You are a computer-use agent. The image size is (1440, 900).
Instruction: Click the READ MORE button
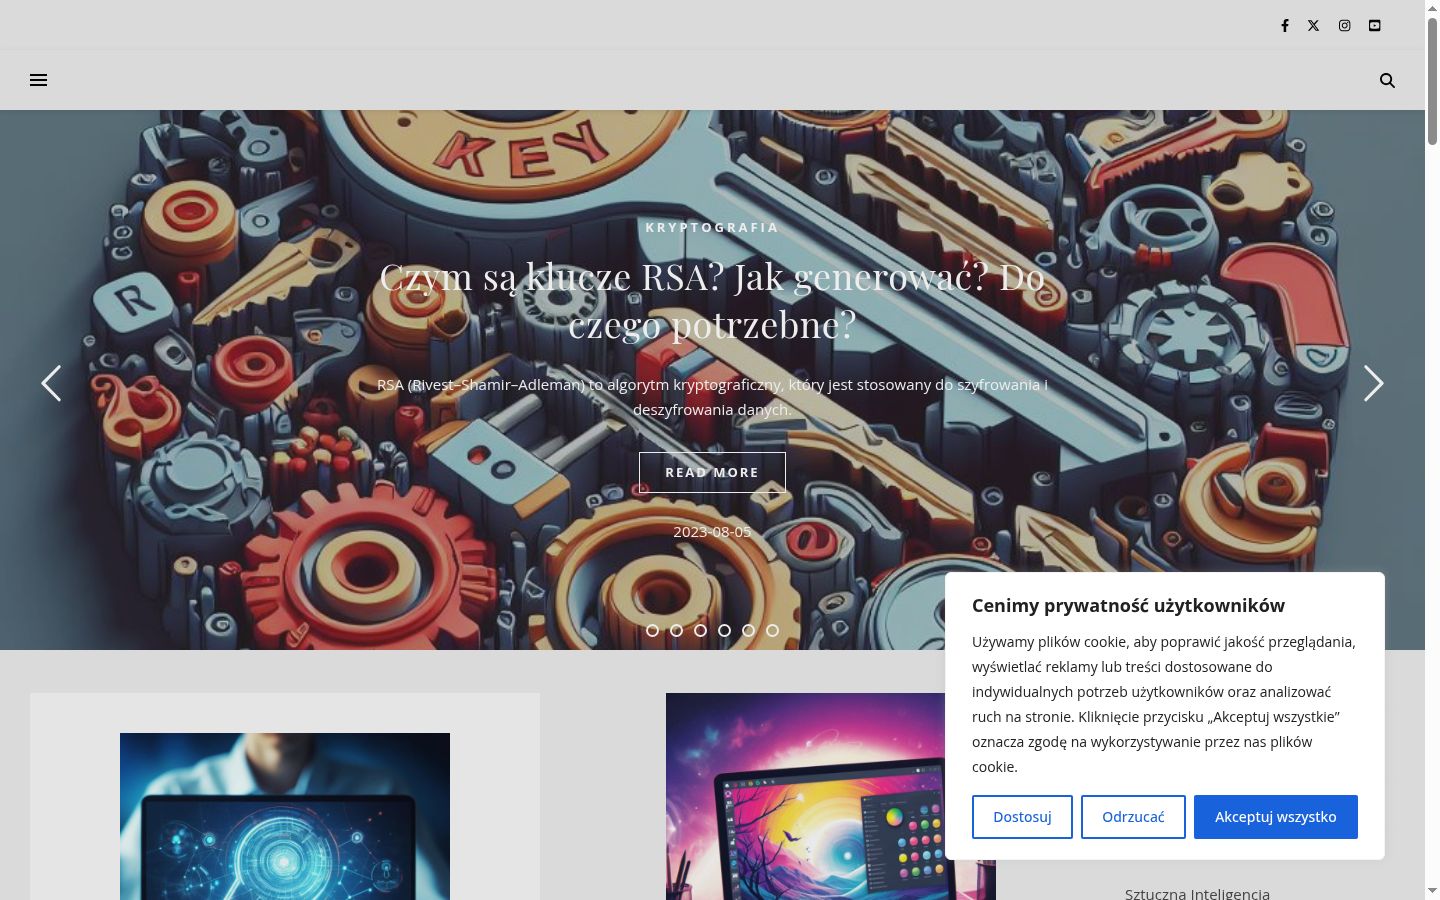pyautogui.click(x=712, y=472)
